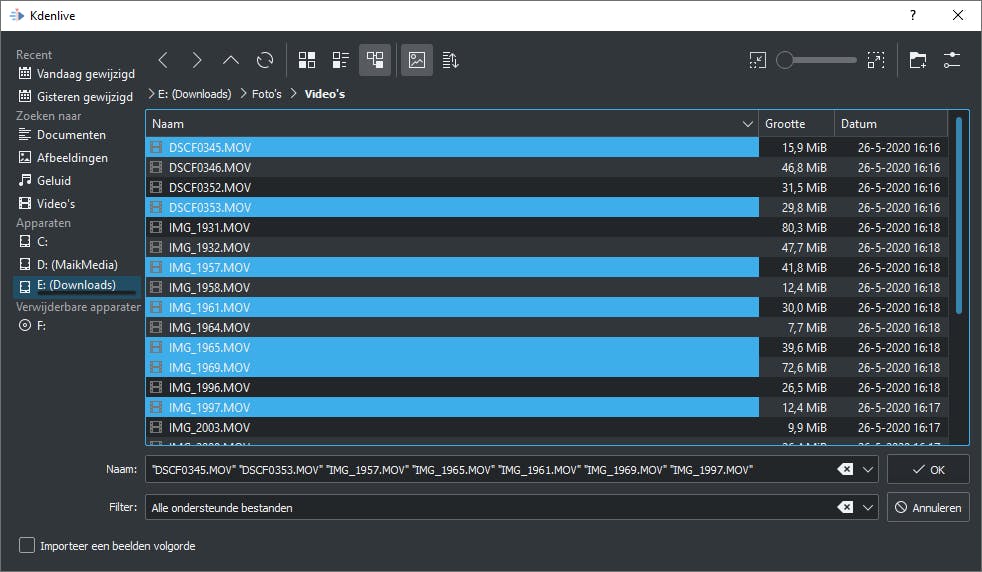The width and height of the screenshot is (982, 572).
Task: Click the Naam column sort arrow
Action: click(x=747, y=124)
